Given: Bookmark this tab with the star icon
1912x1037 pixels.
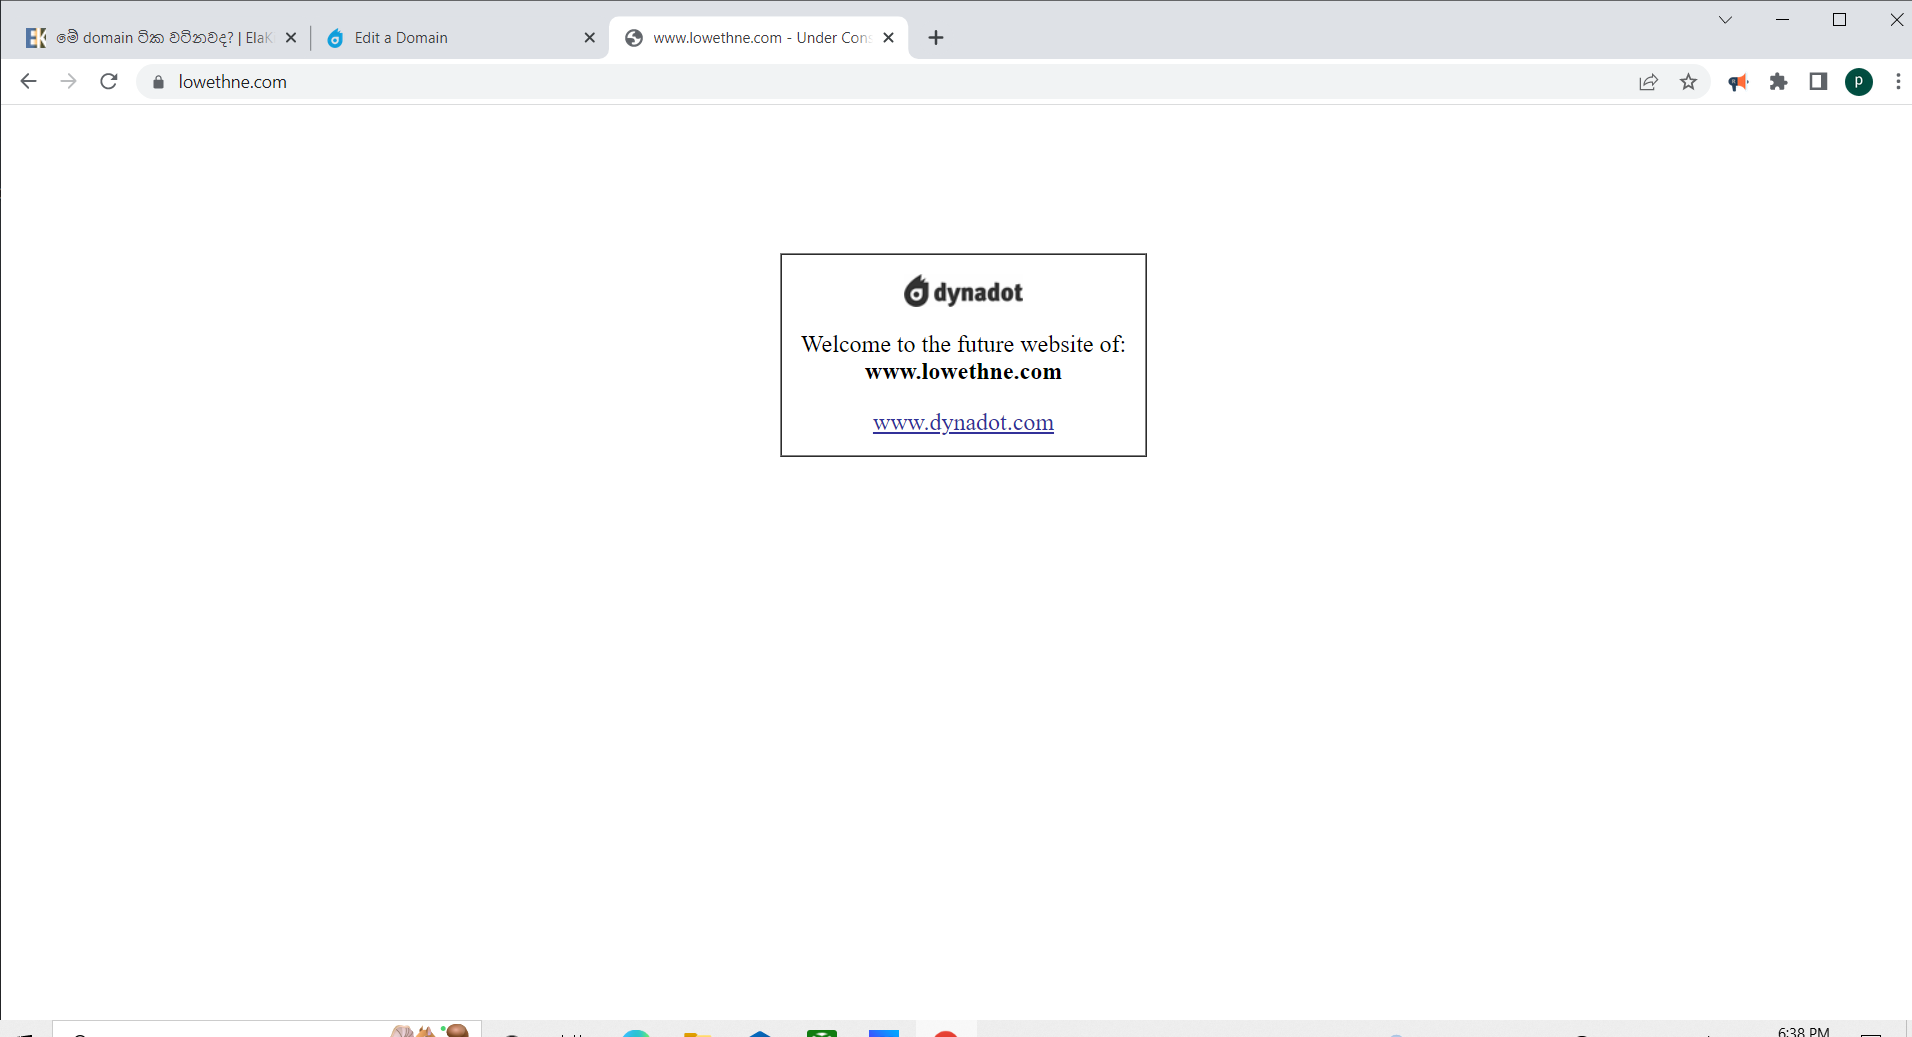Looking at the screenshot, I should [x=1688, y=82].
